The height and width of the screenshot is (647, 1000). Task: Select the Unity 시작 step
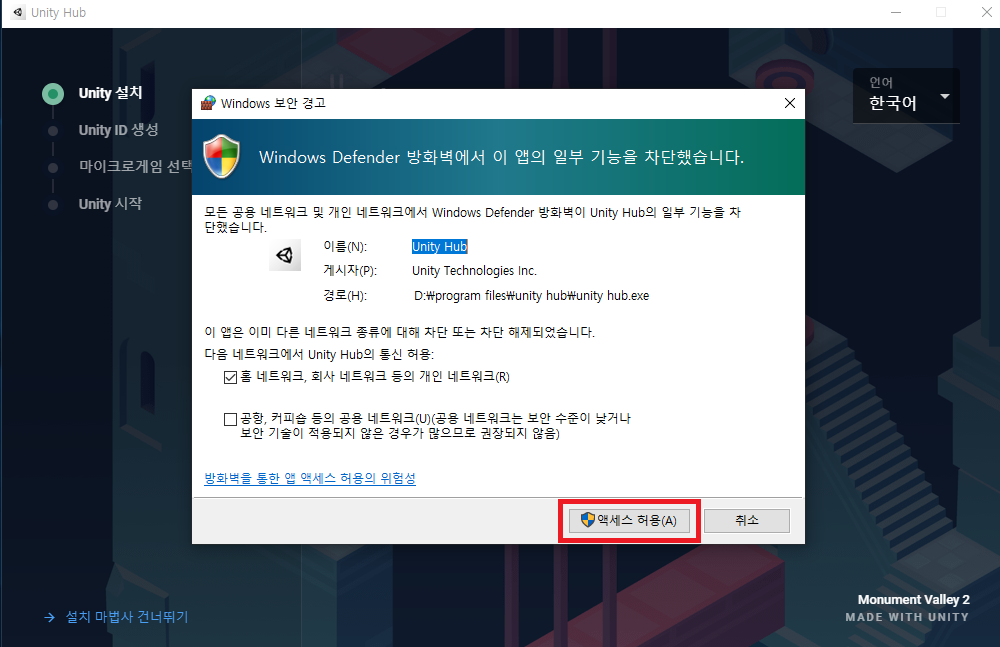pos(110,204)
